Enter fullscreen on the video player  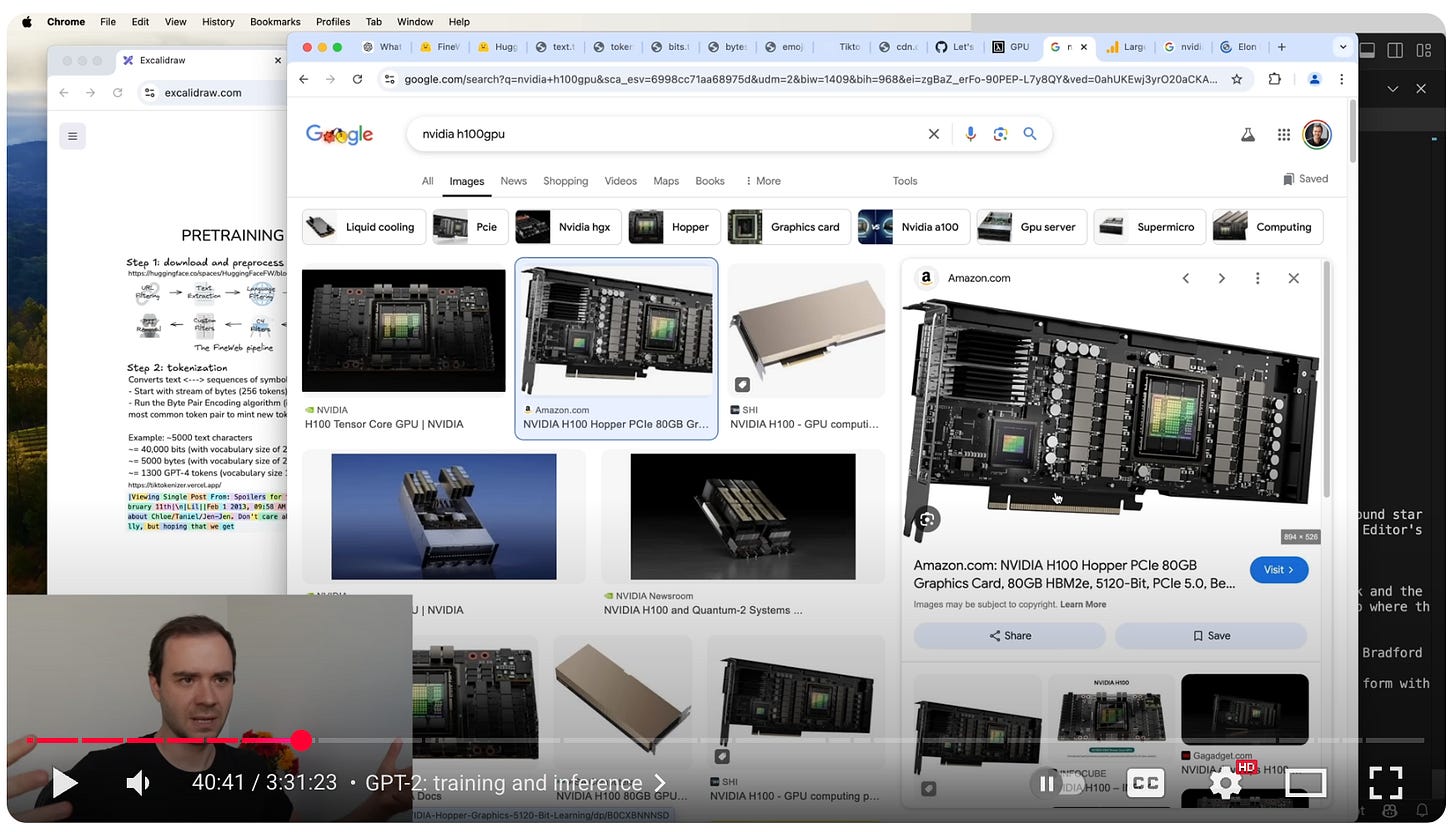point(1386,783)
